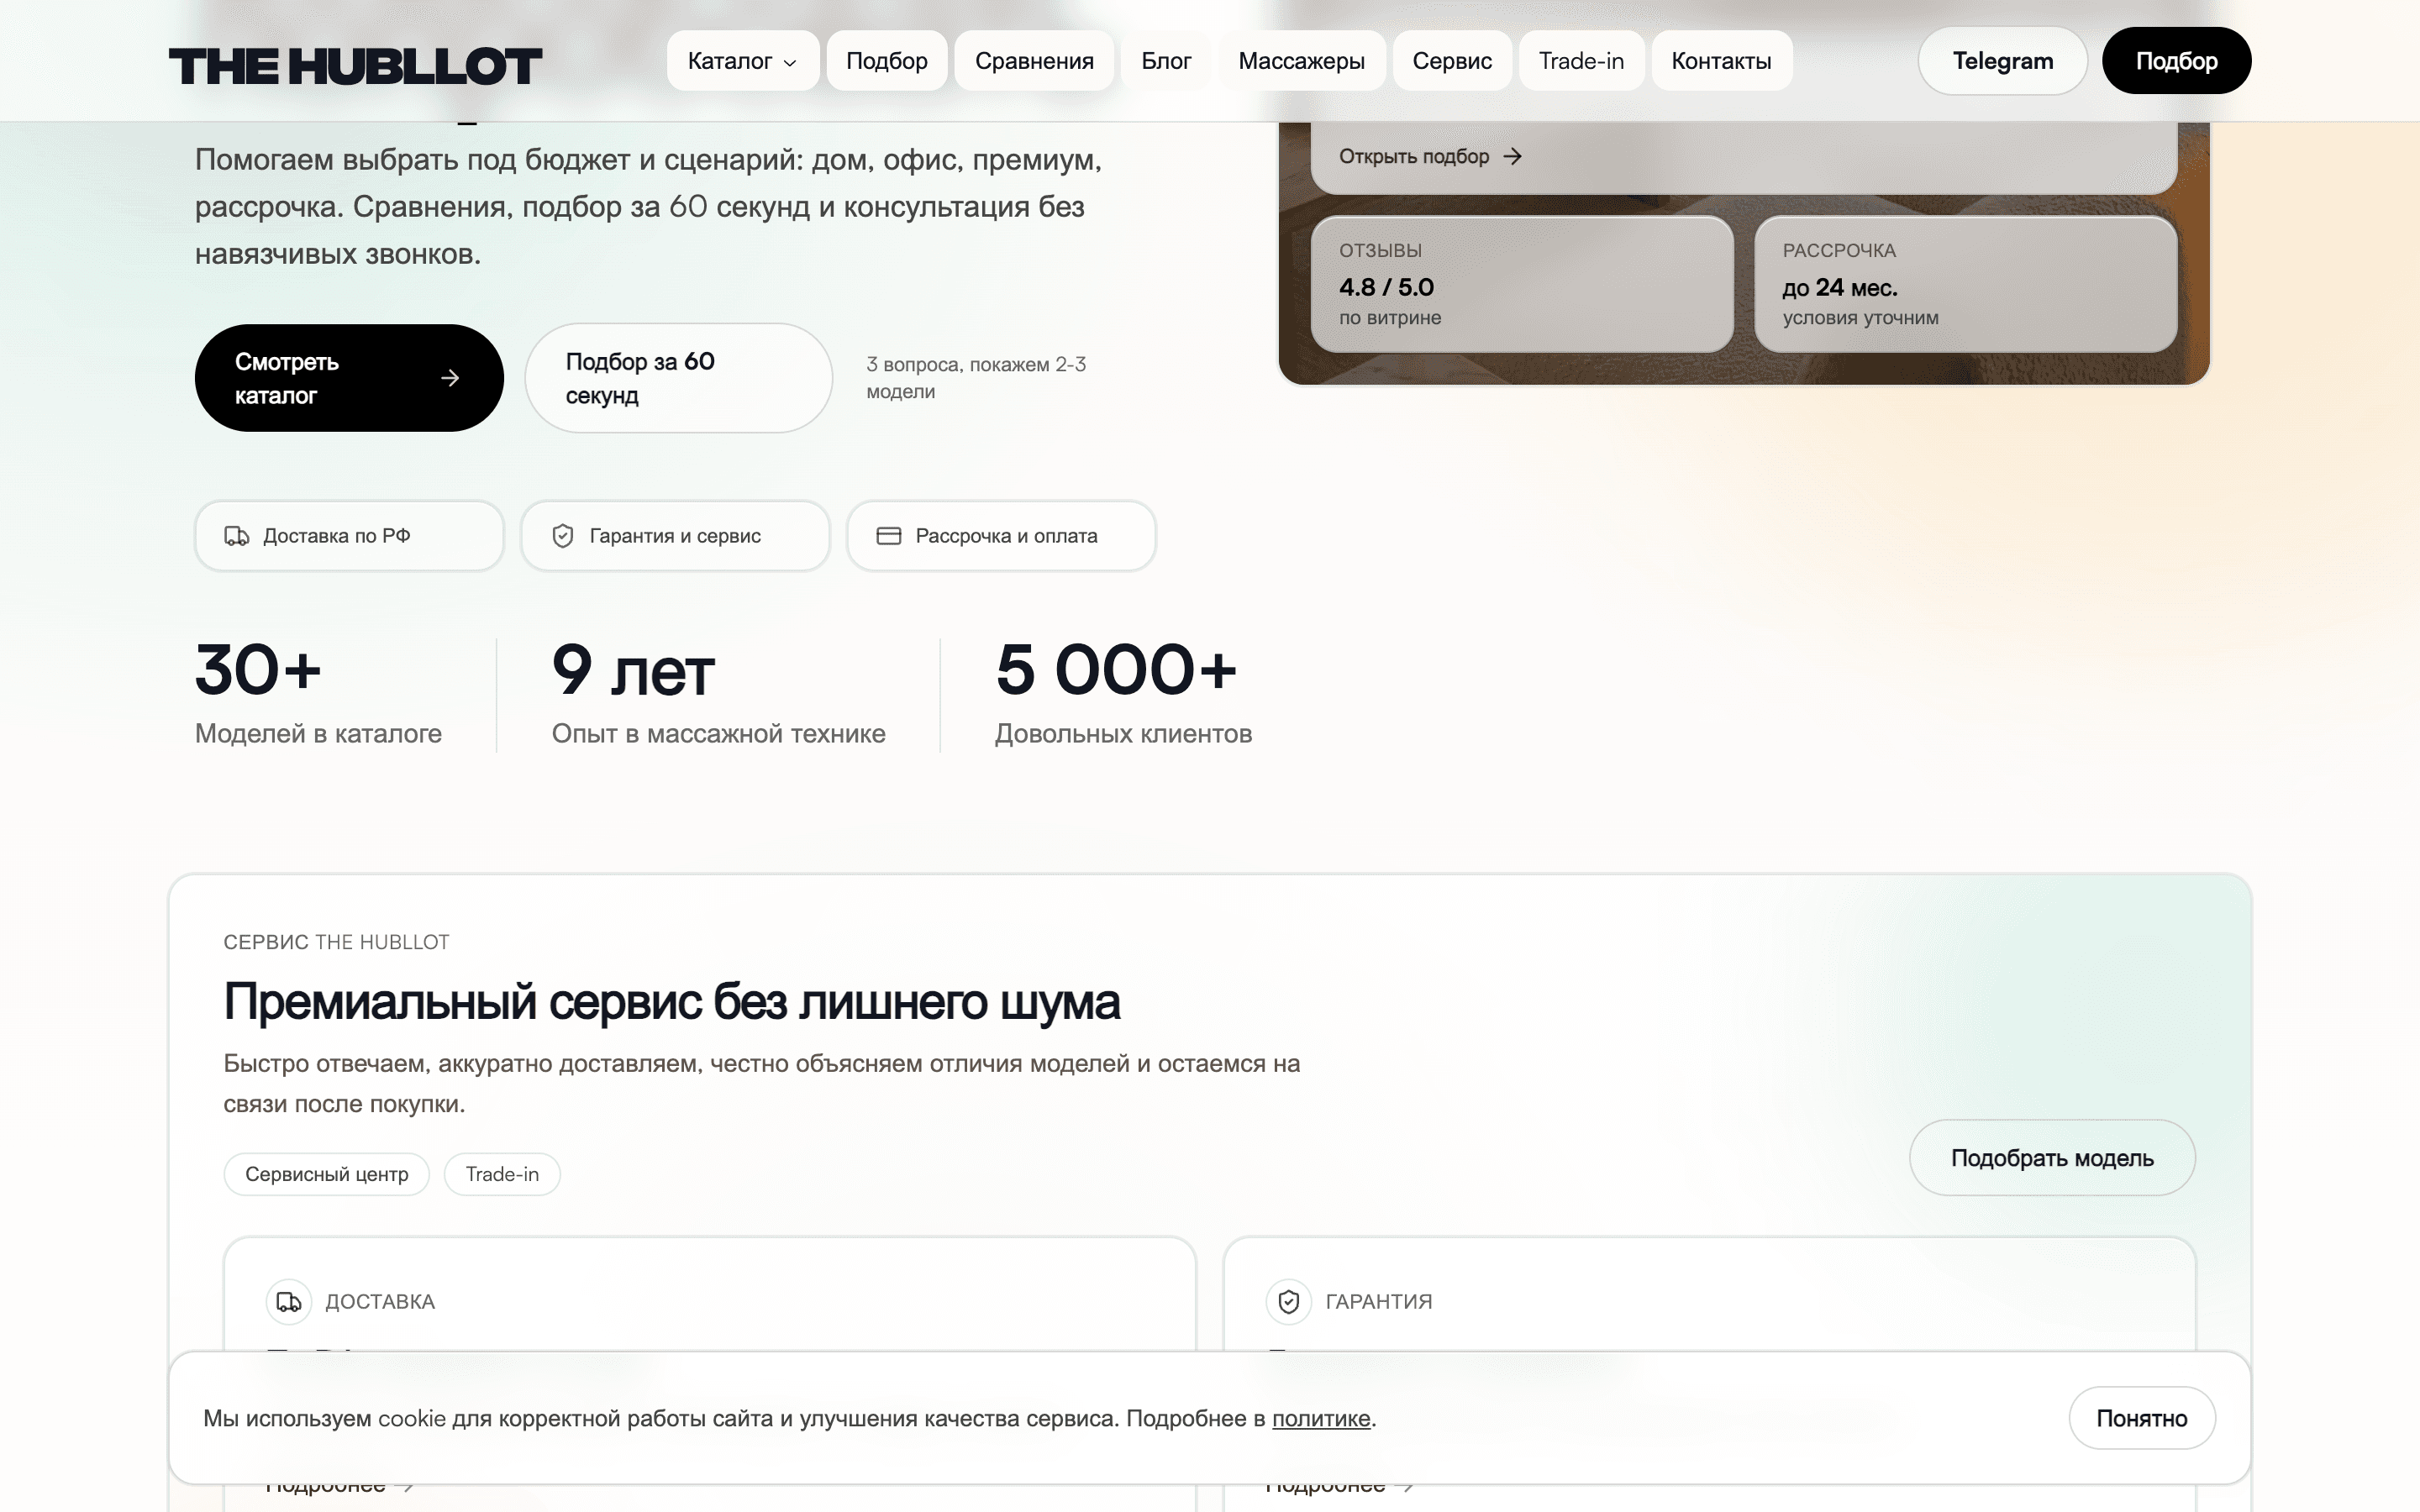
Task: Open Массажеры menu item
Action: click(1301, 61)
